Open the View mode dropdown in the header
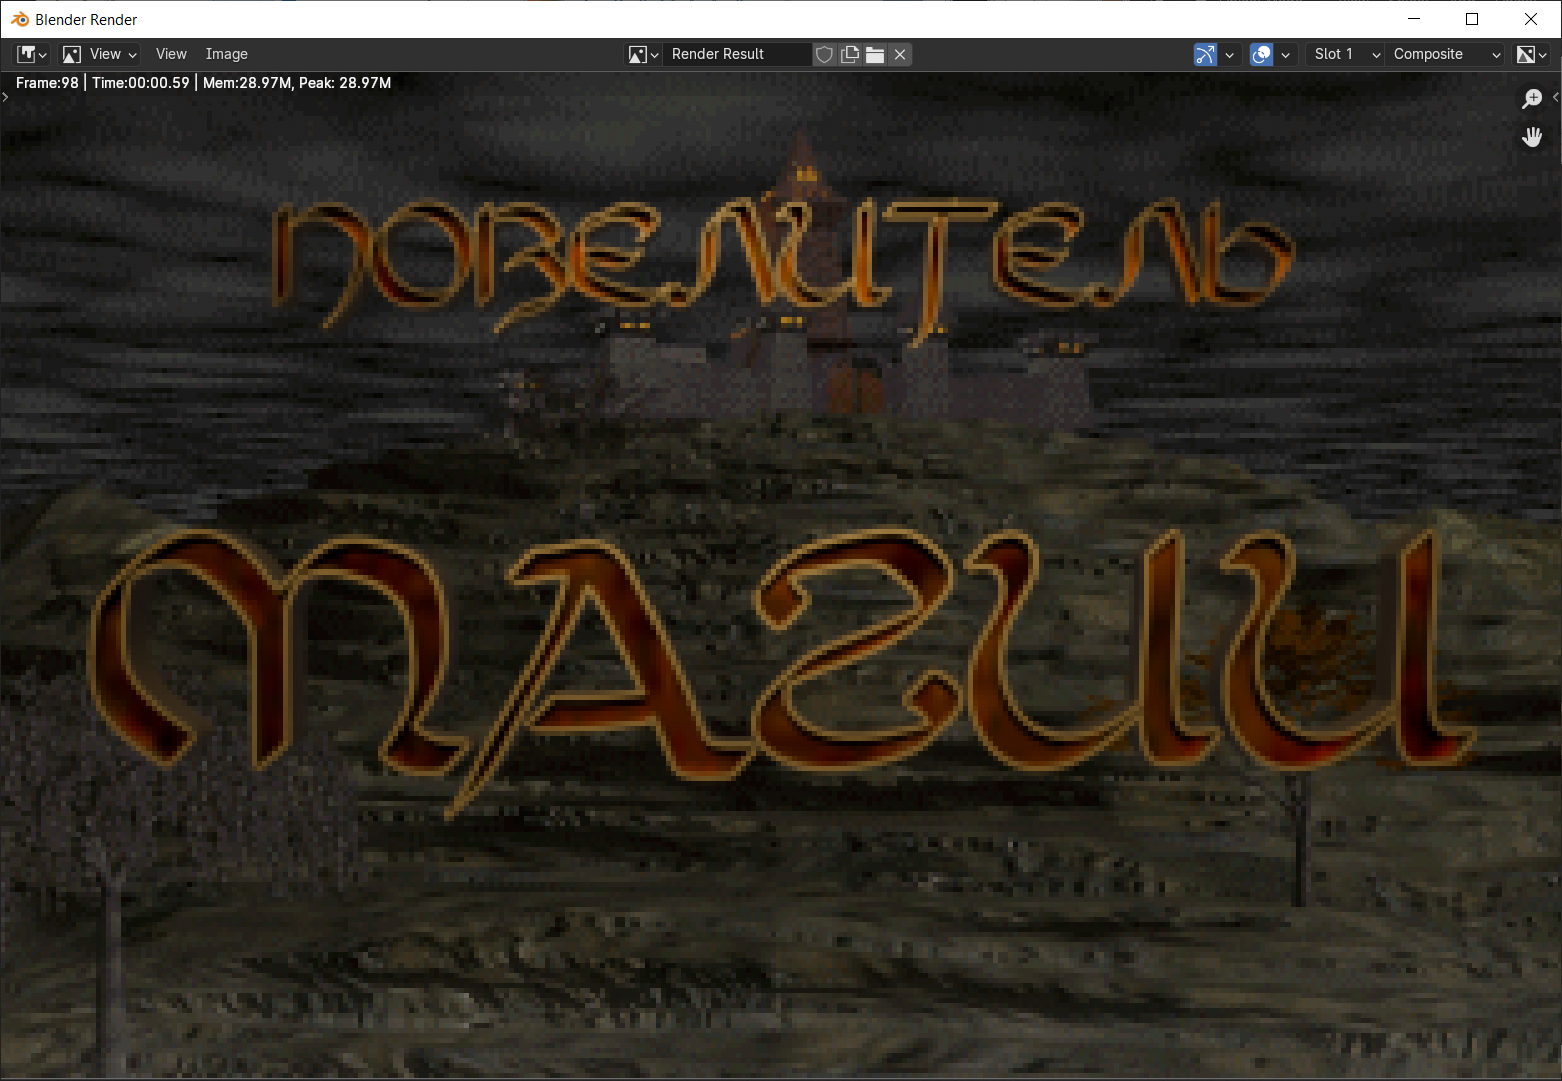 coord(99,54)
